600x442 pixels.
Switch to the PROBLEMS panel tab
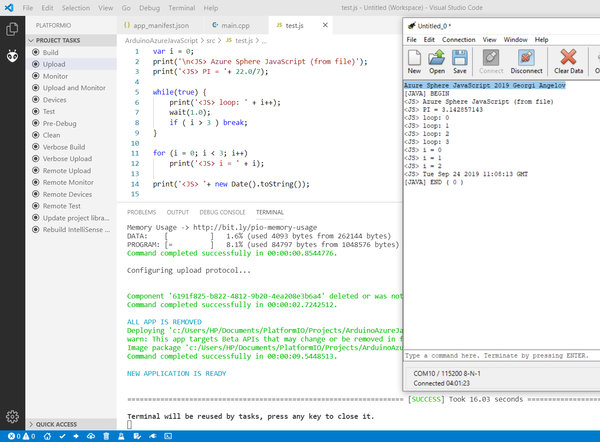141,212
